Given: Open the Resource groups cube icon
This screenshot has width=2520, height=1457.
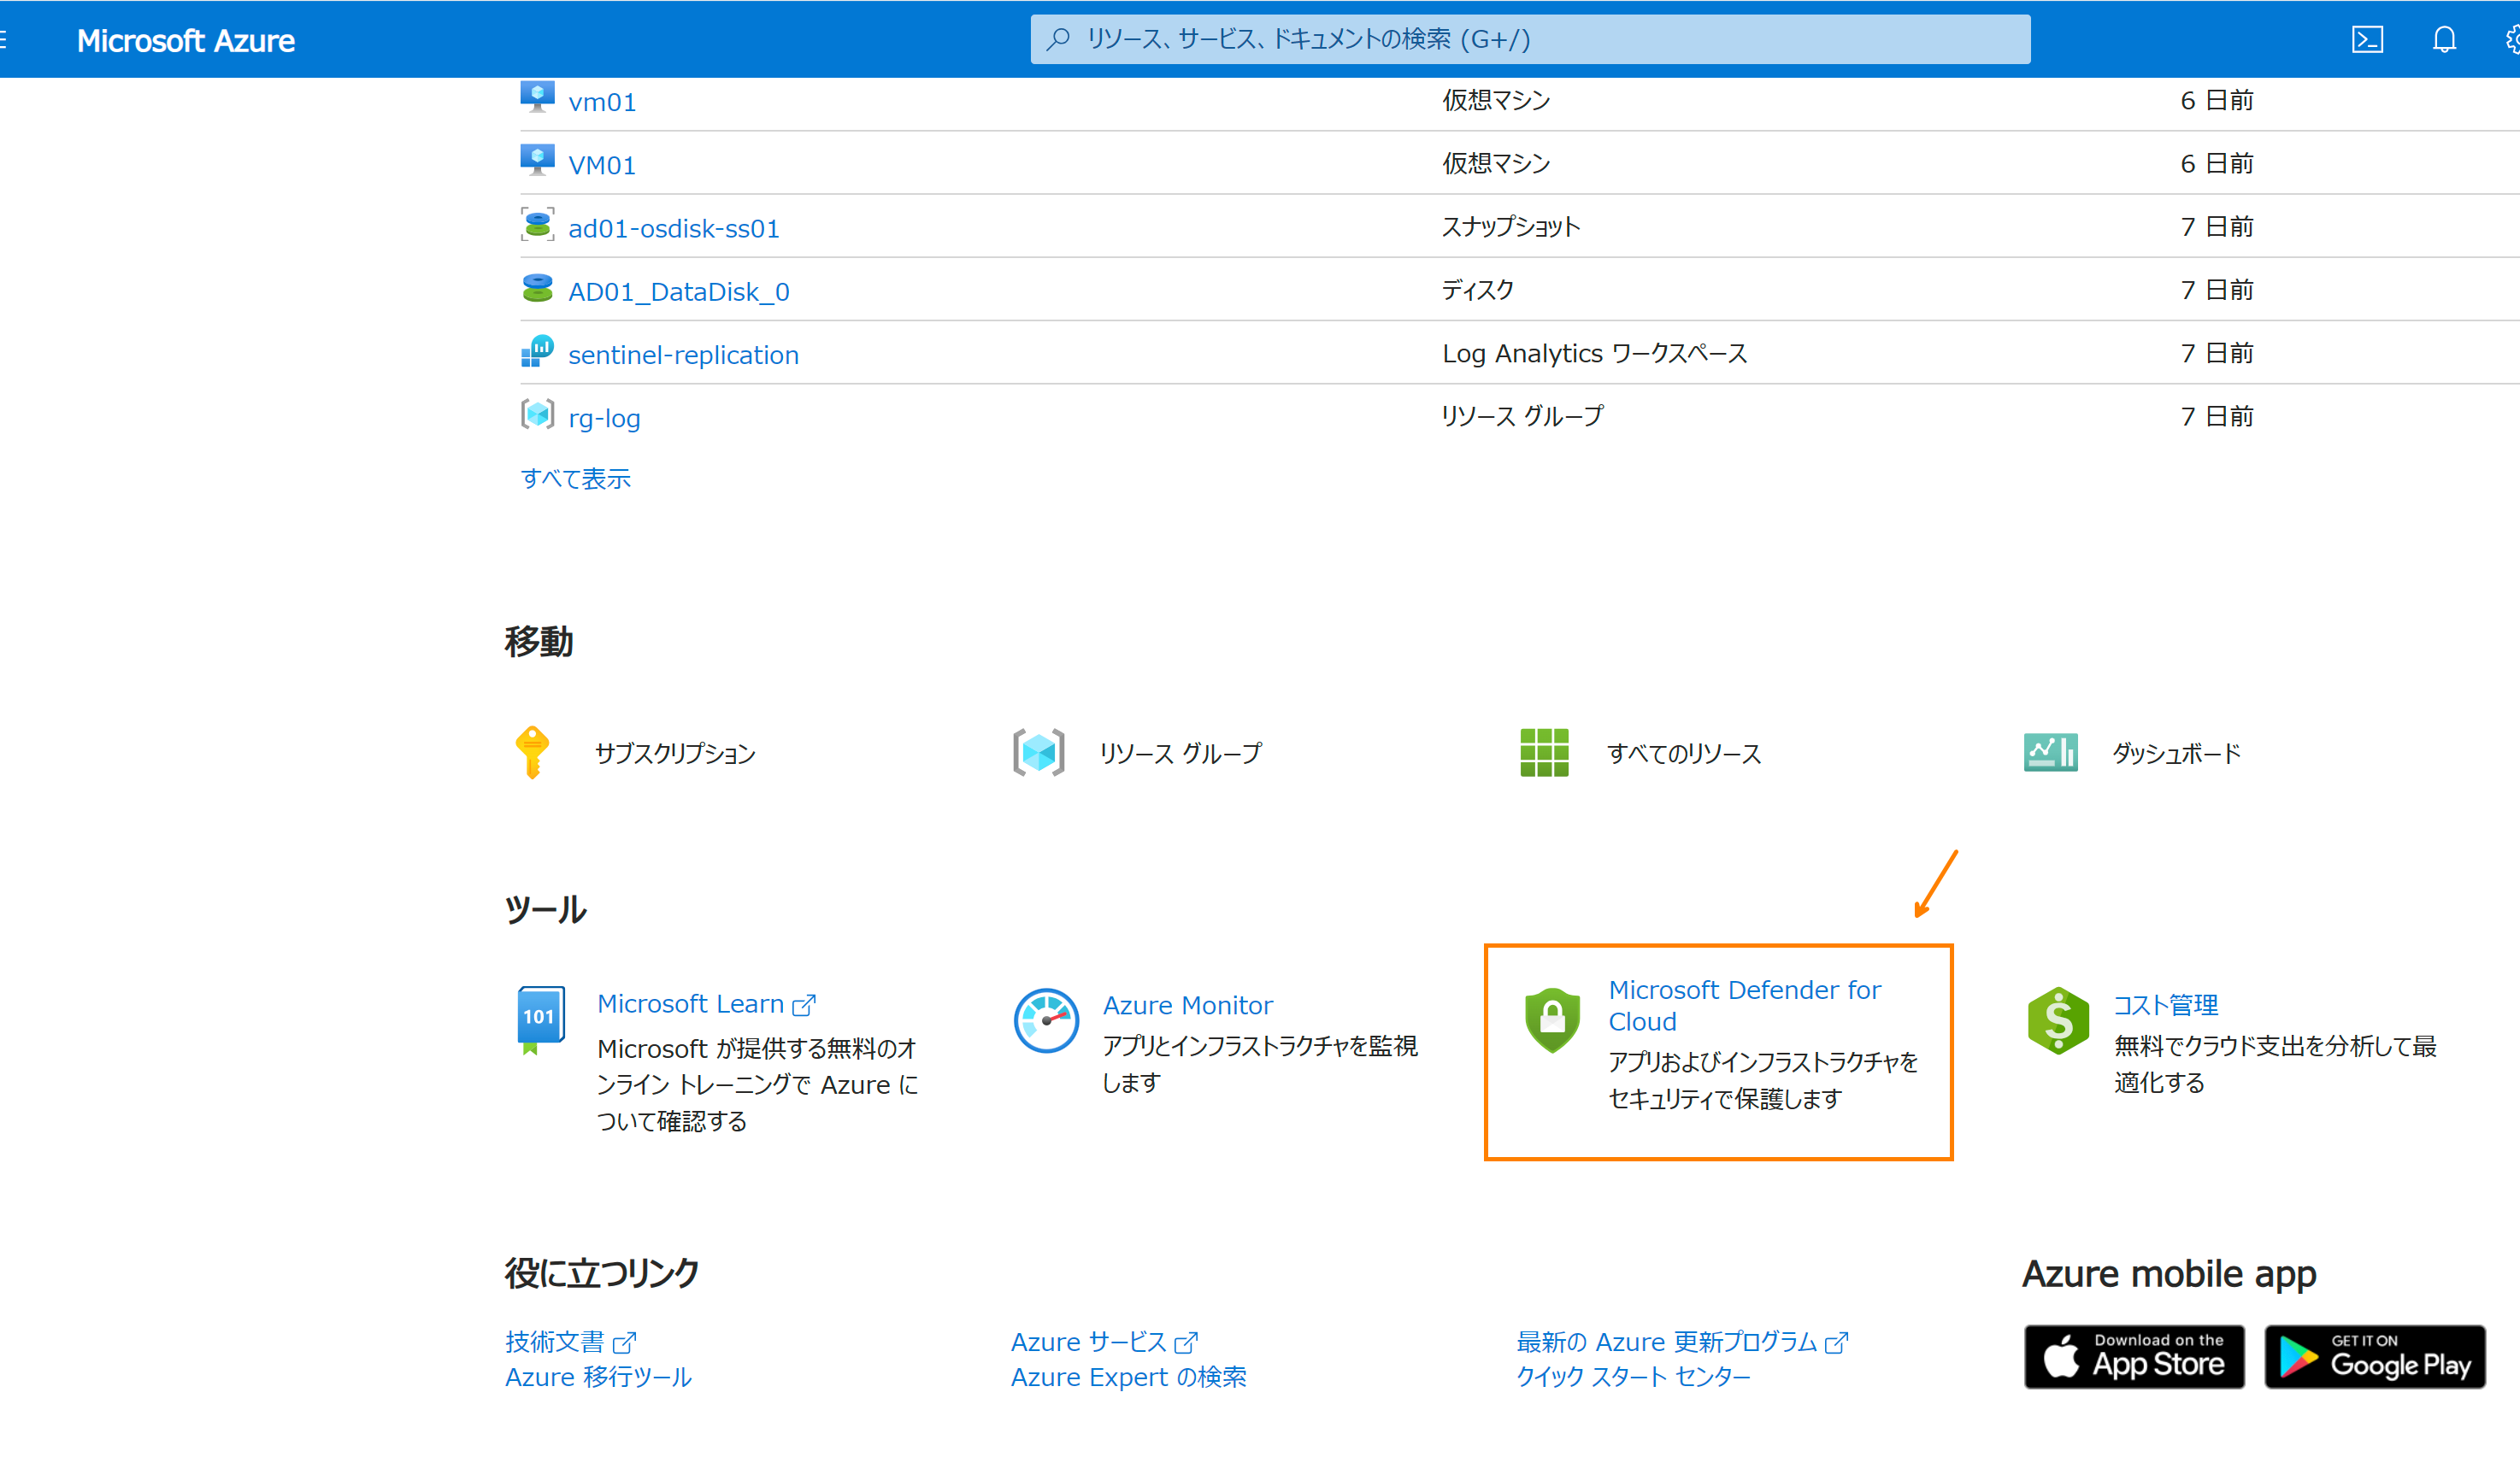Looking at the screenshot, I should (x=1038, y=752).
